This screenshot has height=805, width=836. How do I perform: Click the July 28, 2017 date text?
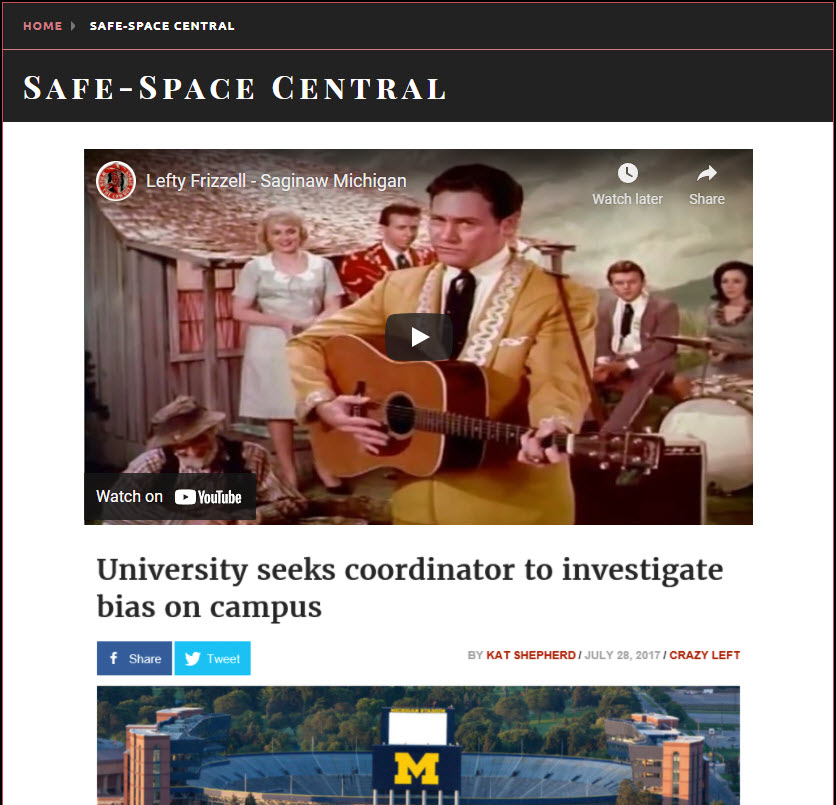[622, 655]
